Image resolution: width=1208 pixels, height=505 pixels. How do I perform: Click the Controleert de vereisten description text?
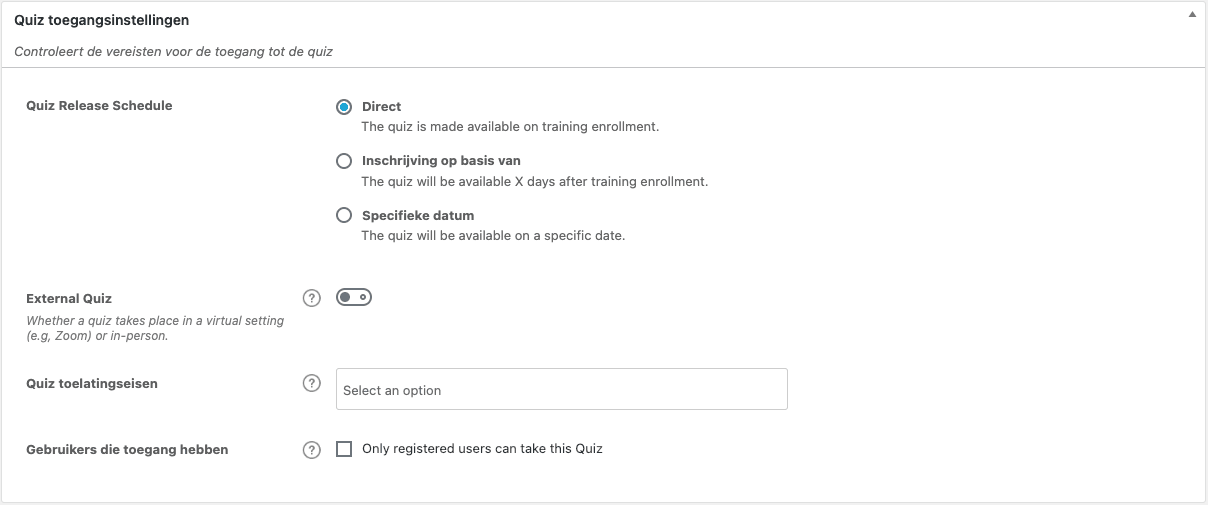173,52
